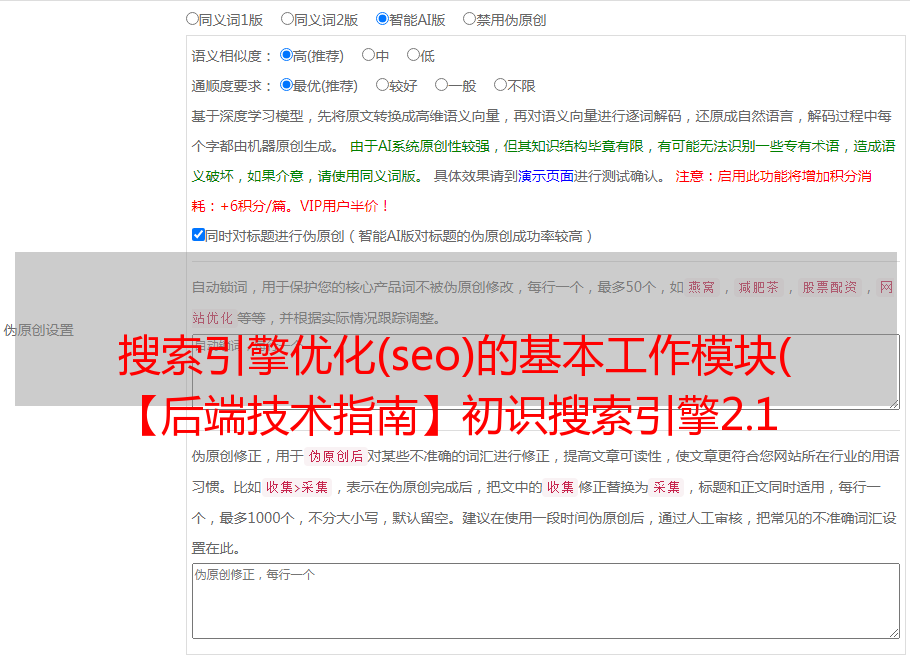Toggle 同时对标题进行伪原创 checkbox
This screenshot has height=658, width=911.
click(x=198, y=235)
